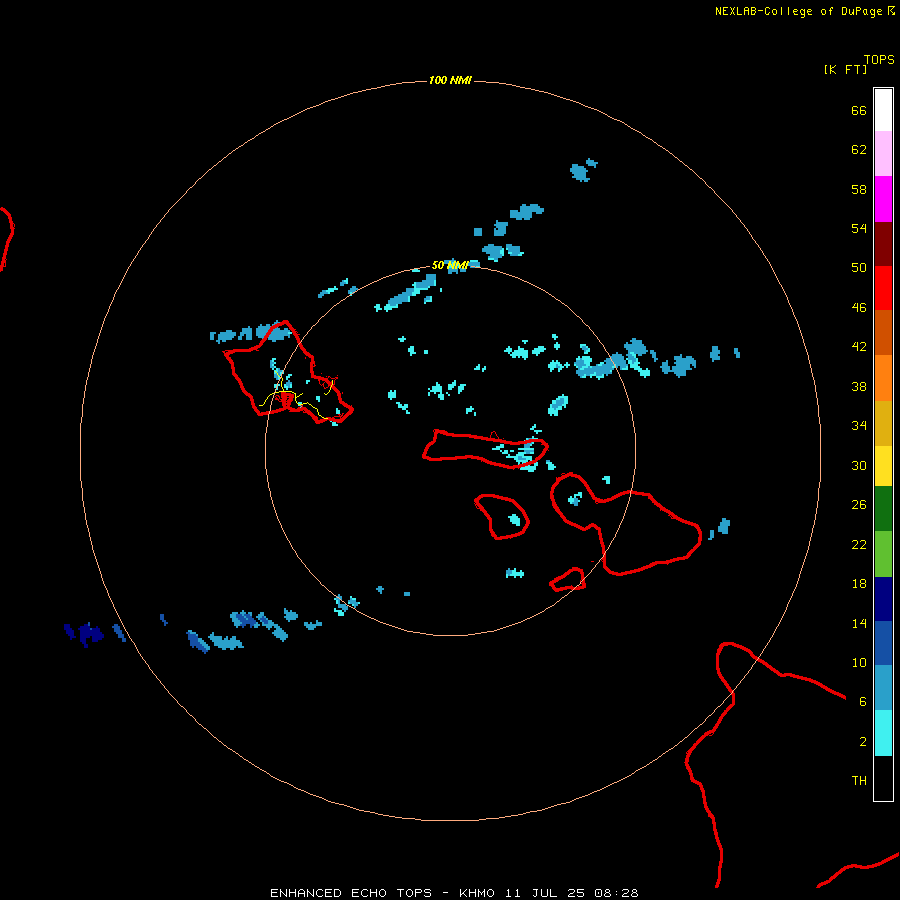Click the dark orange 46 legend swatch
Image resolution: width=900 pixels, height=900 pixels.
point(883,332)
